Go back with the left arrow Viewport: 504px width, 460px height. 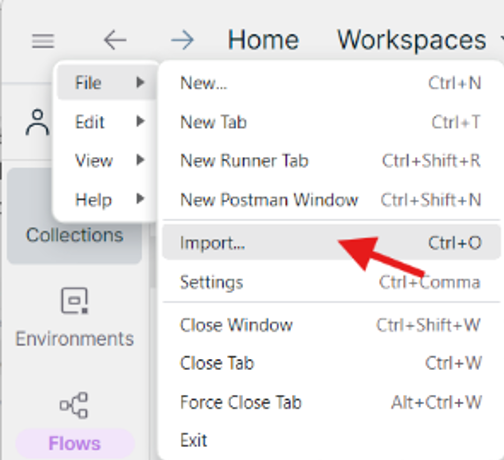pos(115,40)
